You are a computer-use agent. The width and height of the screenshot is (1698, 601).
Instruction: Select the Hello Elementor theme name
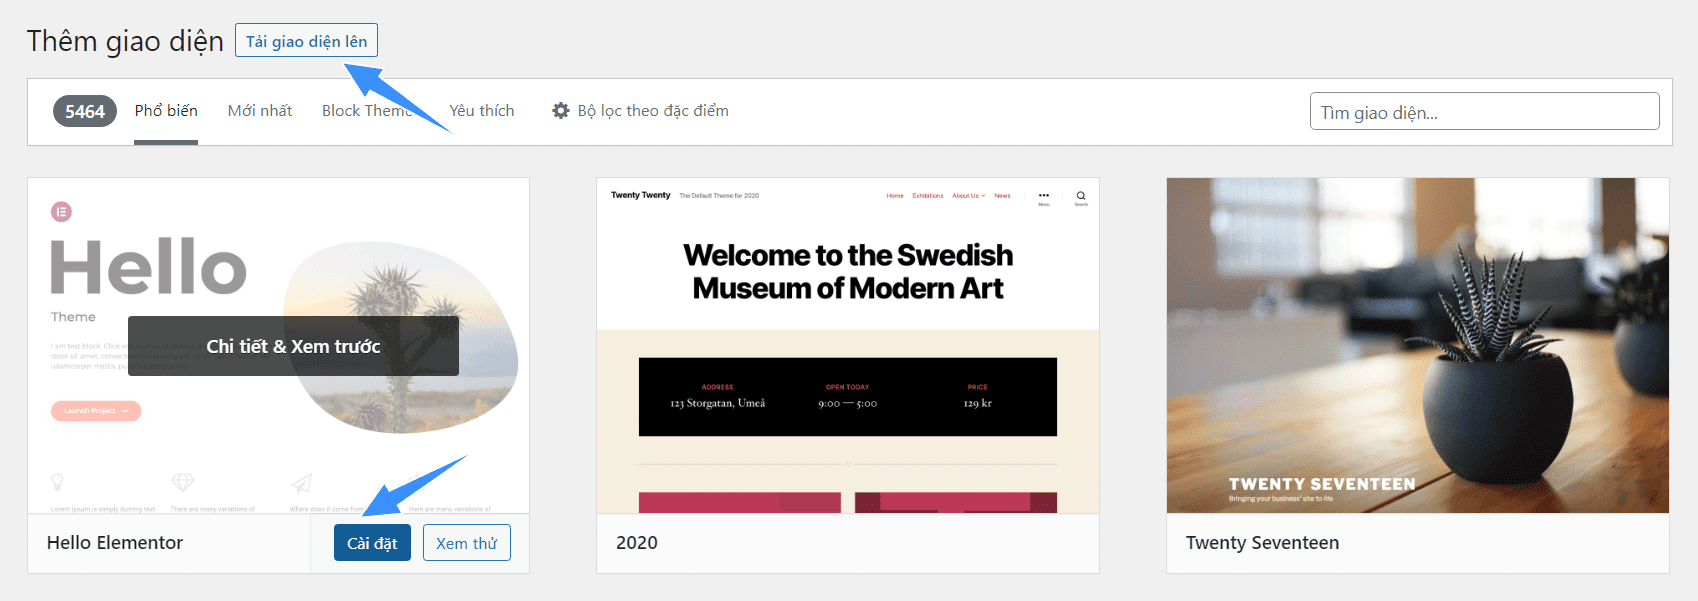pos(115,543)
